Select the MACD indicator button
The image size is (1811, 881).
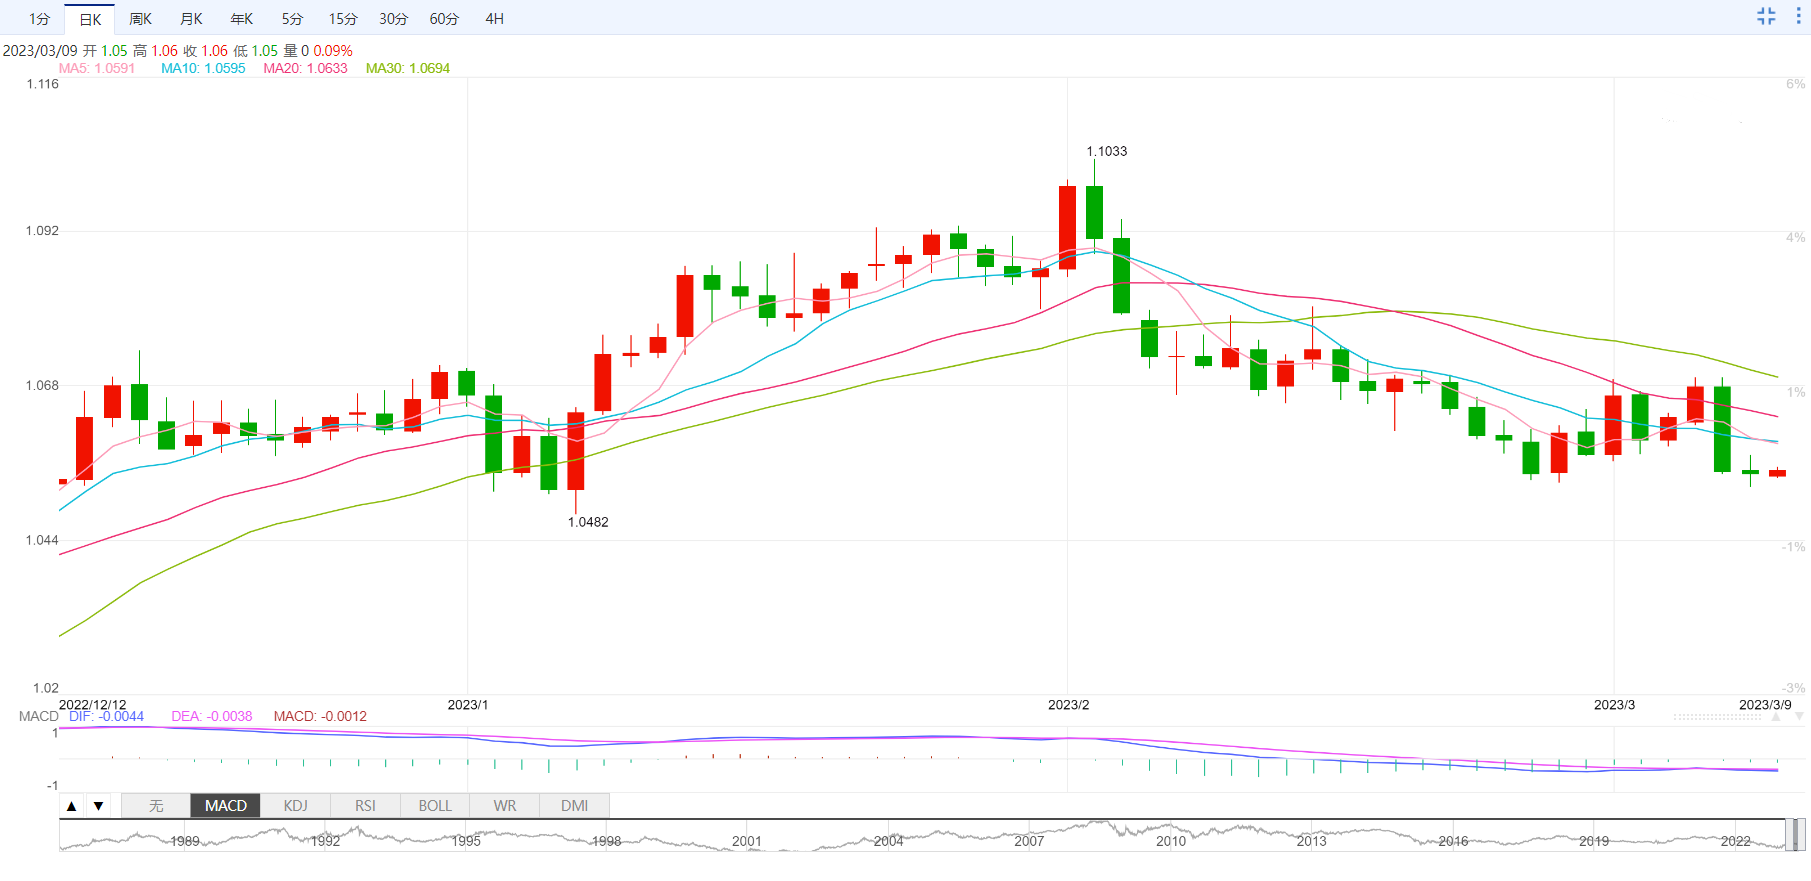tap(226, 806)
